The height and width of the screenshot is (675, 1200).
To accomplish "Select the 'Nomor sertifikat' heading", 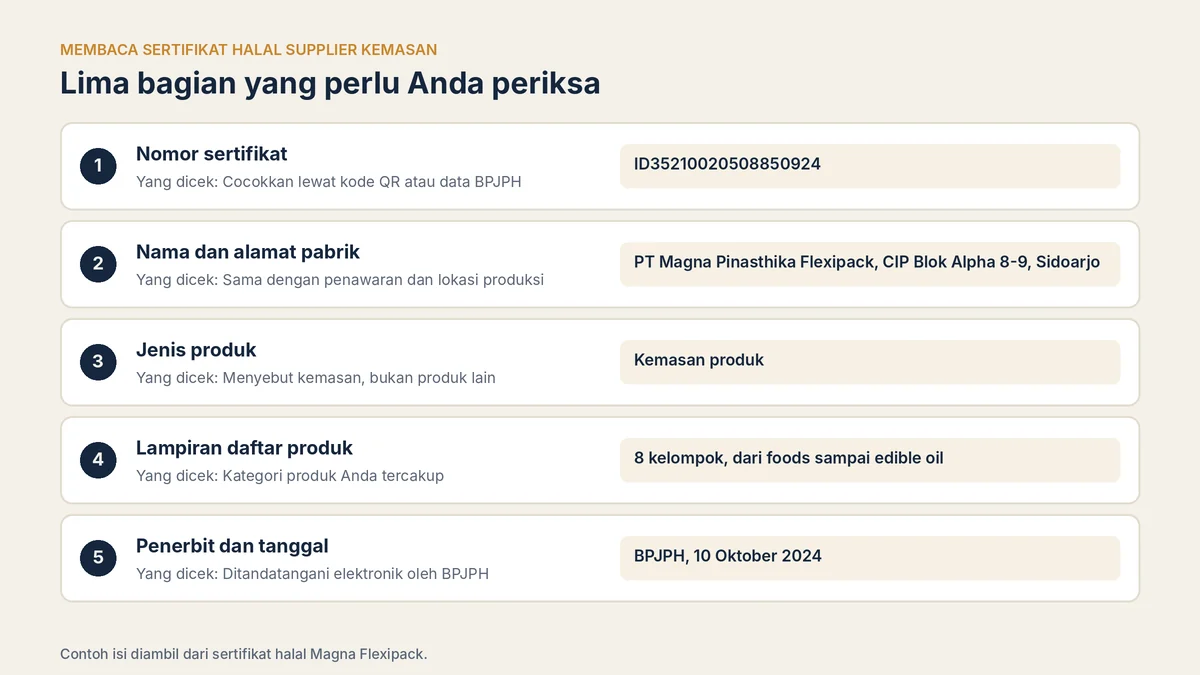I will coord(211,154).
